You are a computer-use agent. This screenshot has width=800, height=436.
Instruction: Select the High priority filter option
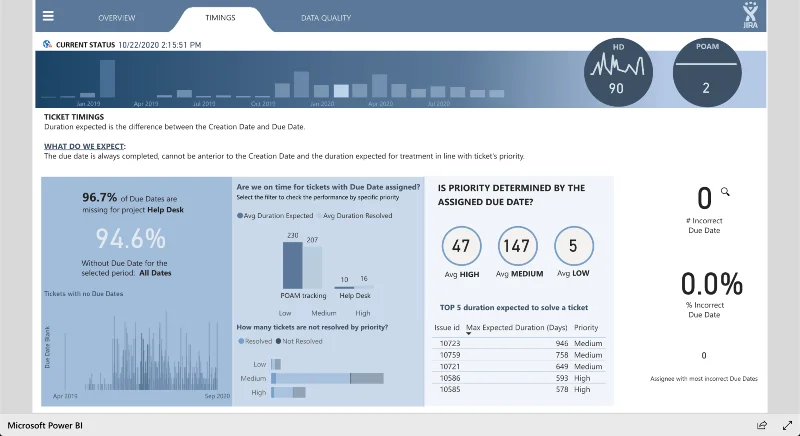point(363,313)
